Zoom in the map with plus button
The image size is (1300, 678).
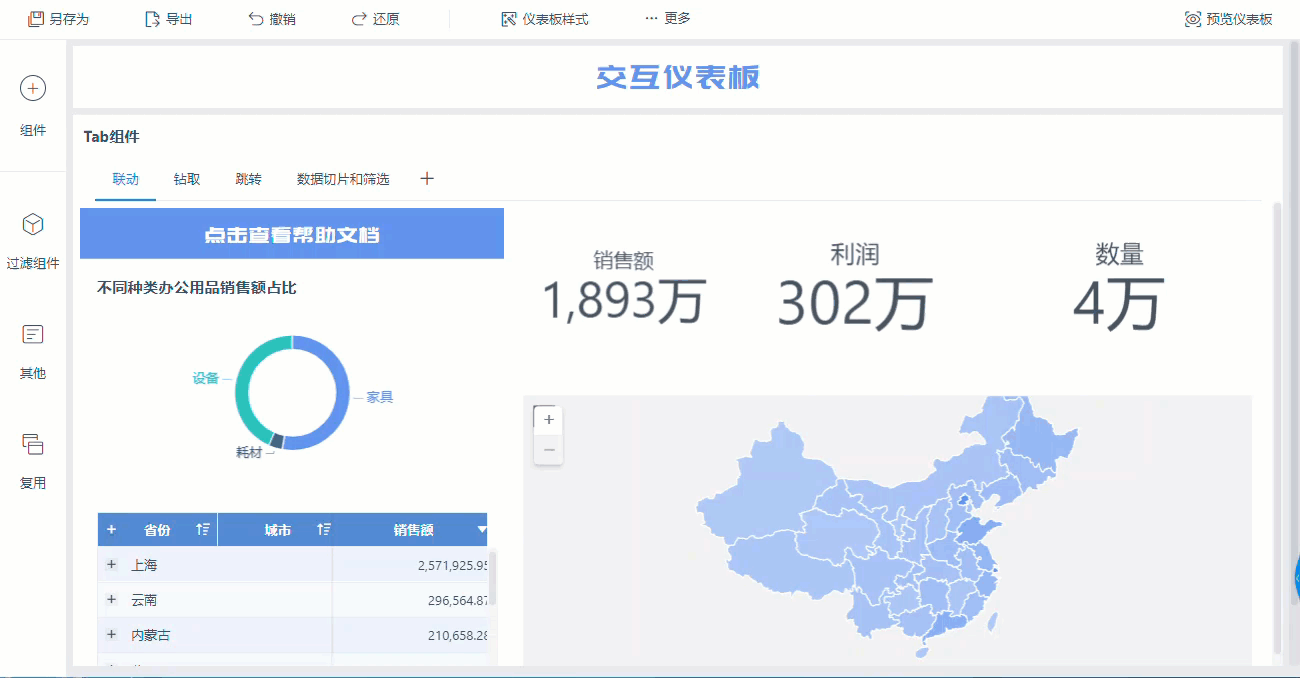pos(549,420)
